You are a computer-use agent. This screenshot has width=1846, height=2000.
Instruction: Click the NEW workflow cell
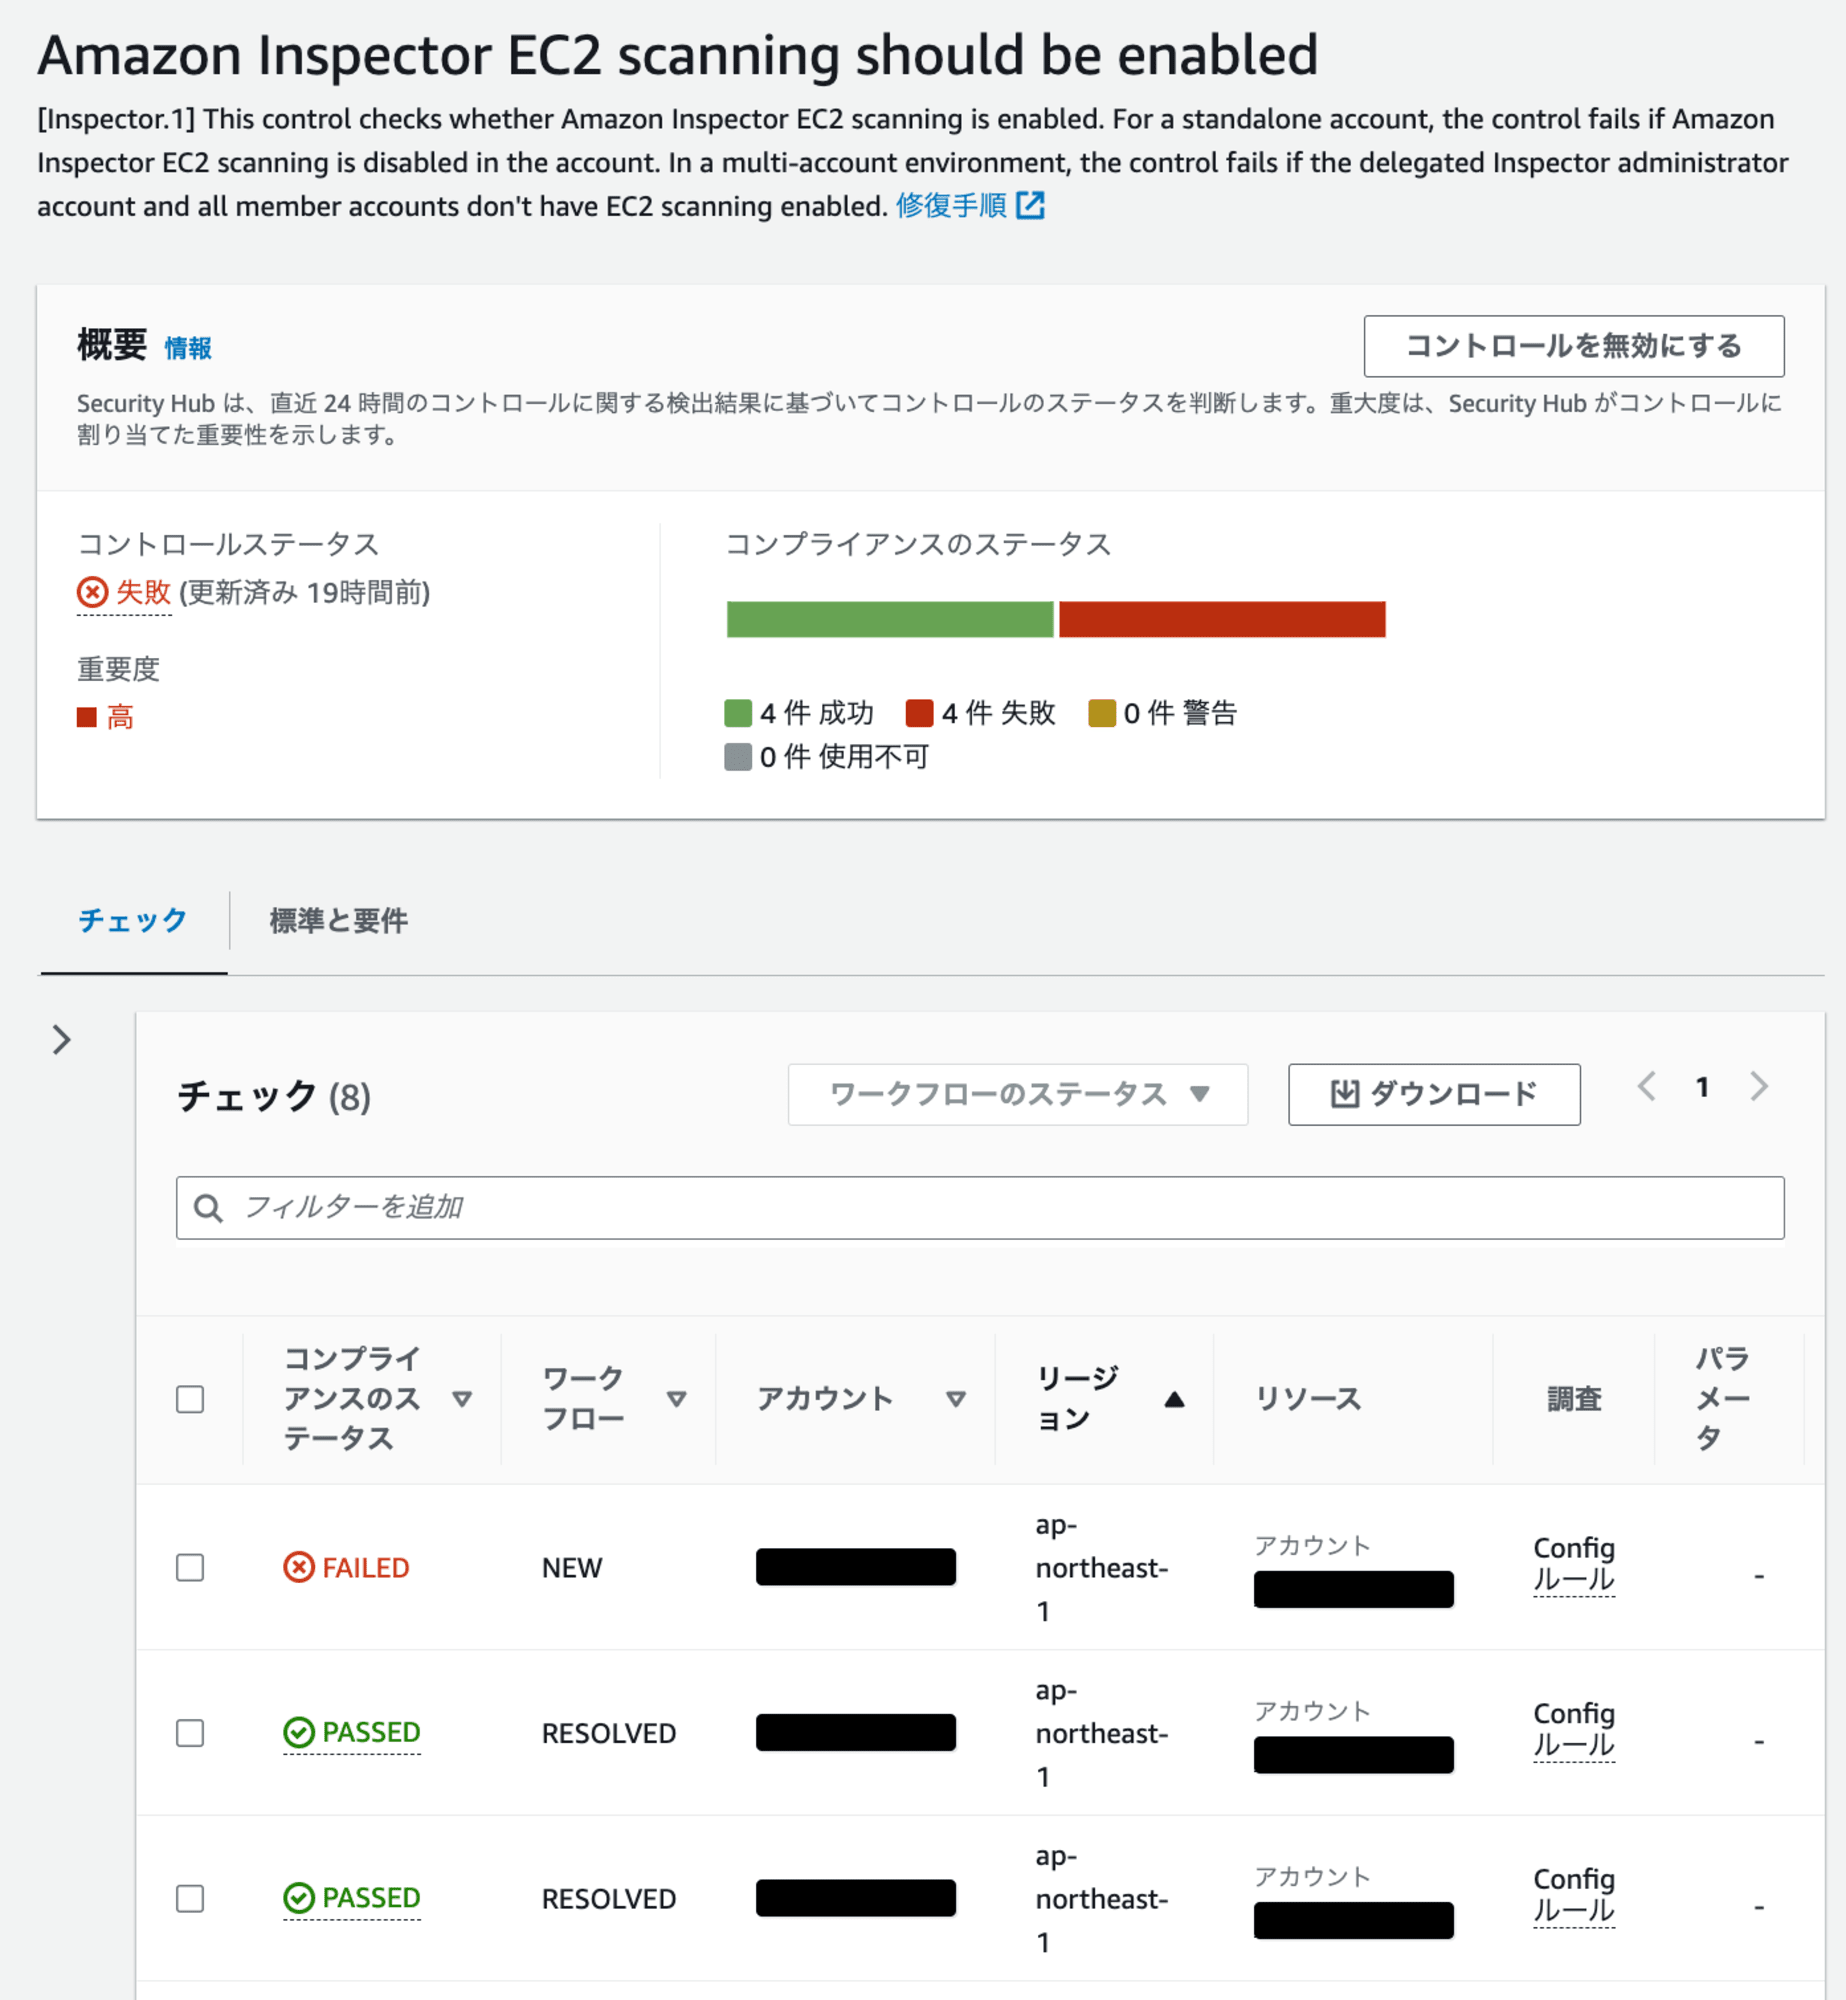point(572,1567)
